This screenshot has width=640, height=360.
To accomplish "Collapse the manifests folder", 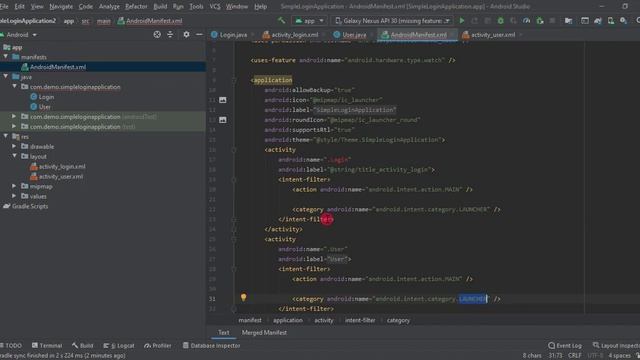I will 6,57.
